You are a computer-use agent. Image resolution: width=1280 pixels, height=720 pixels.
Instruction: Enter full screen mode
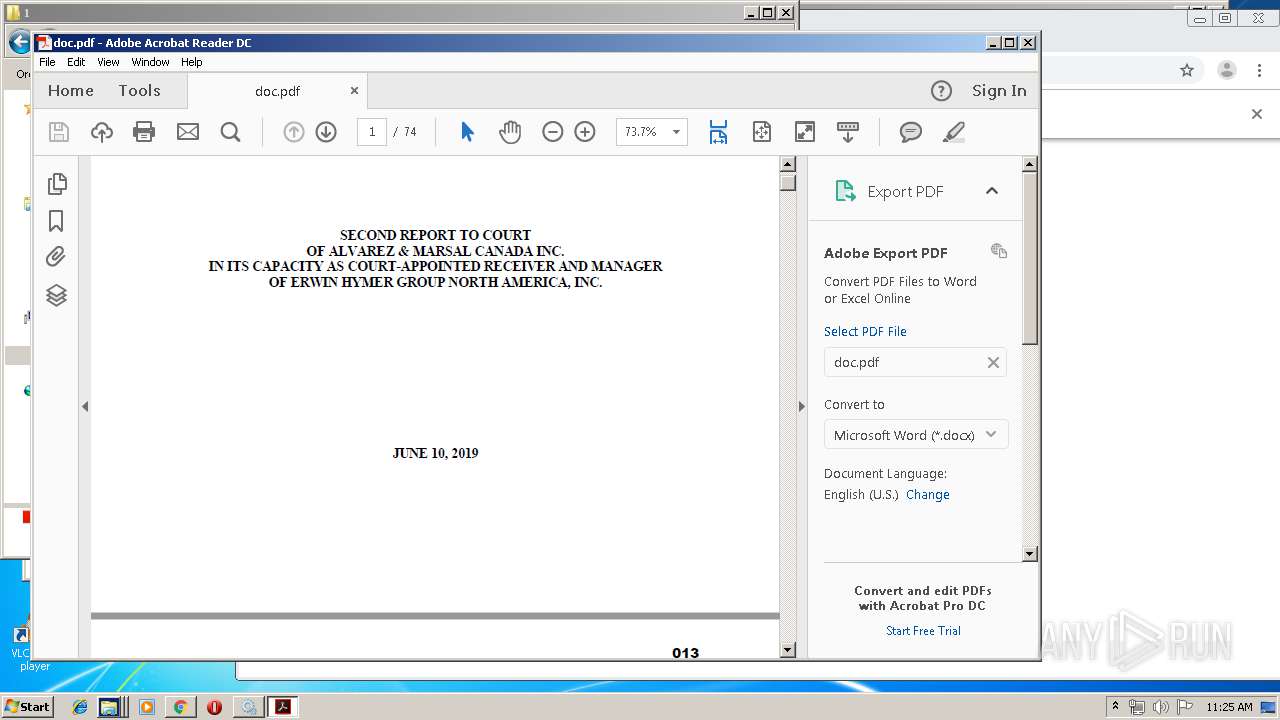click(805, 132)
